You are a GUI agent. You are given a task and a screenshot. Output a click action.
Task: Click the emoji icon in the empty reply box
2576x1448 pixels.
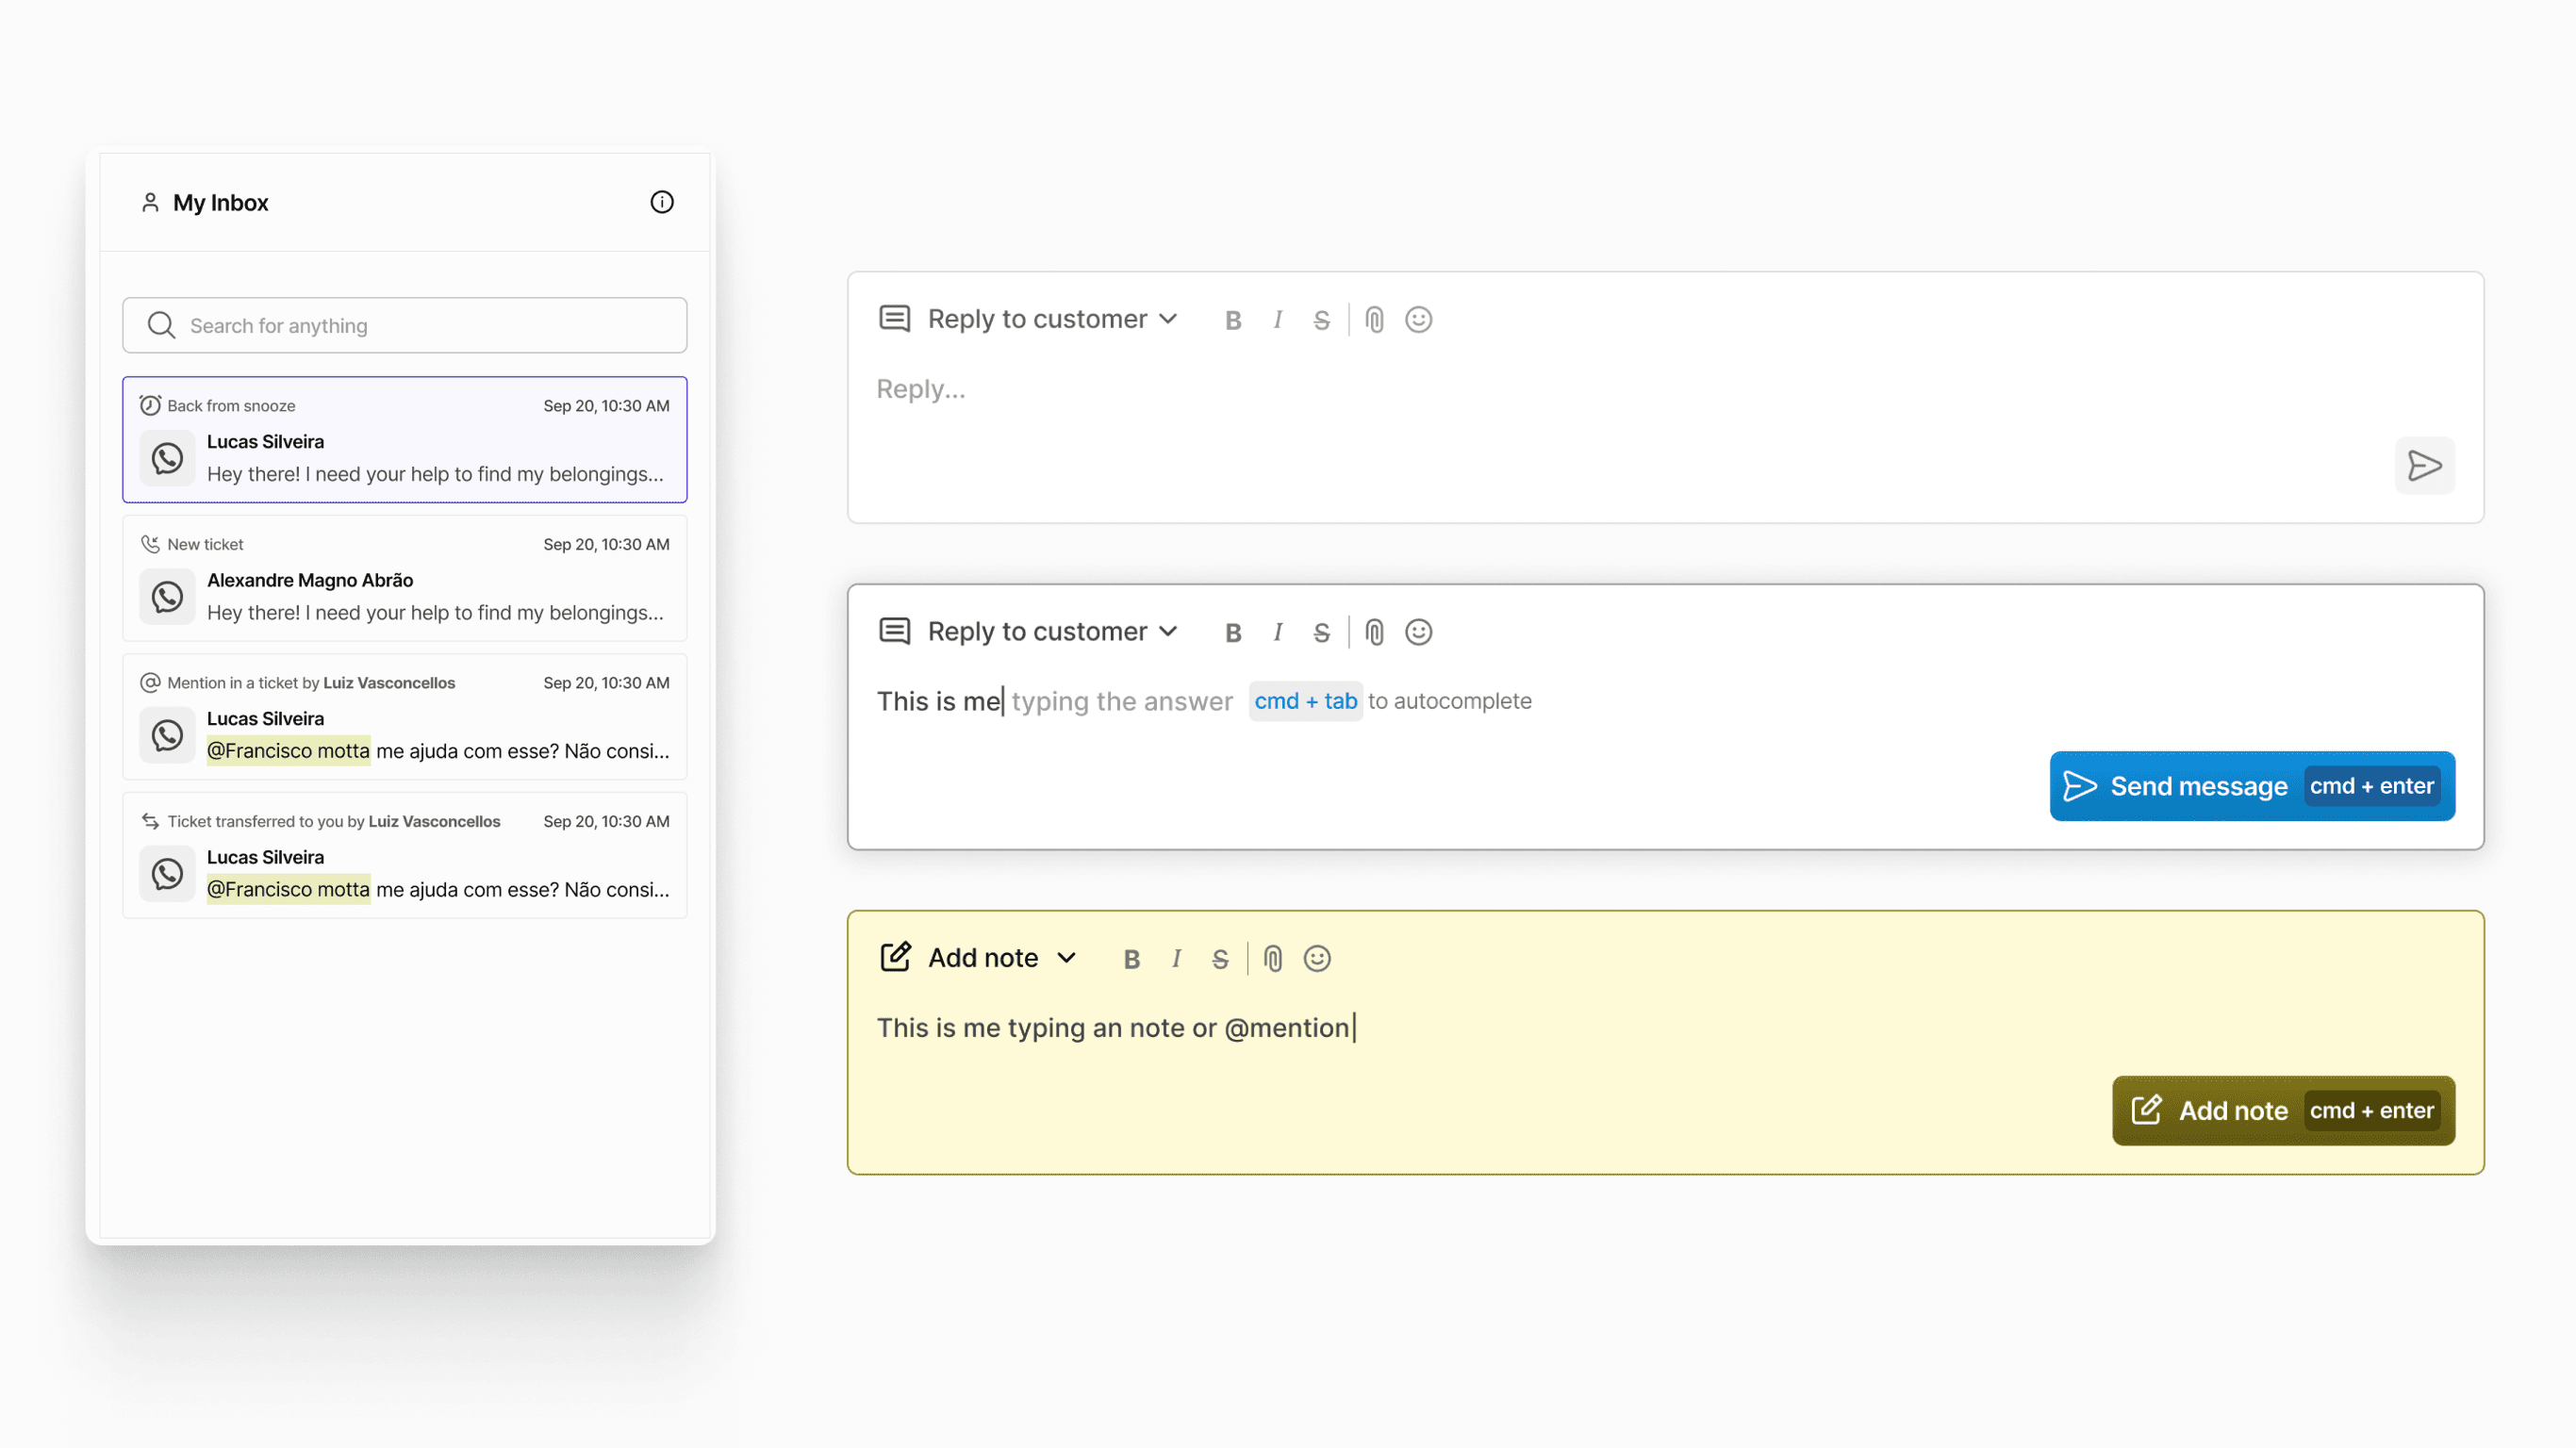[1418, 320]
